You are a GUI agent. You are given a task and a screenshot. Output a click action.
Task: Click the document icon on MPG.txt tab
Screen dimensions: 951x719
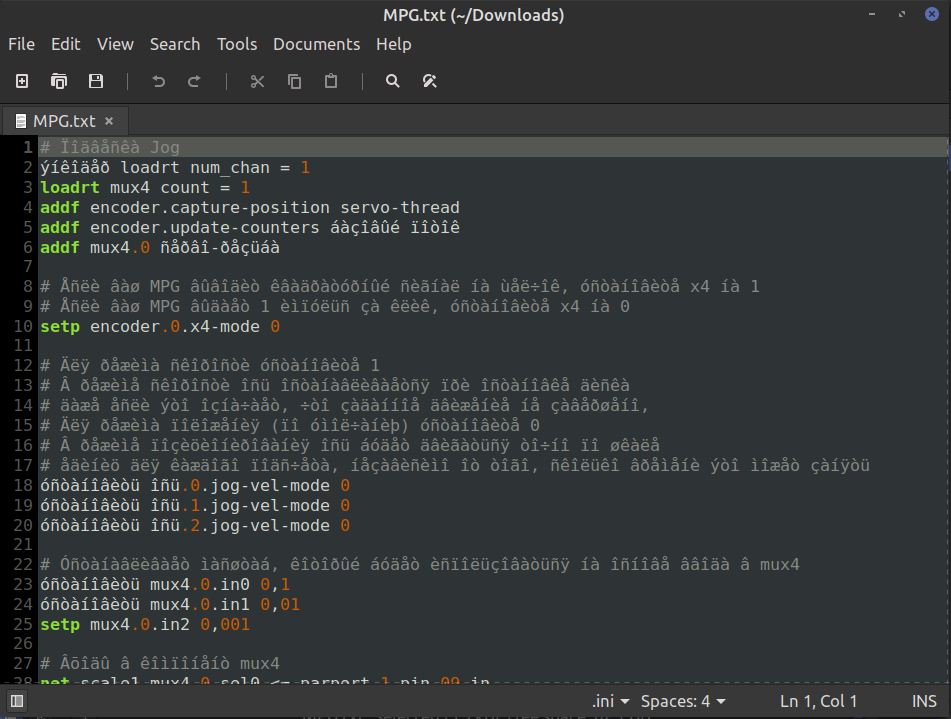pos(21,121)
